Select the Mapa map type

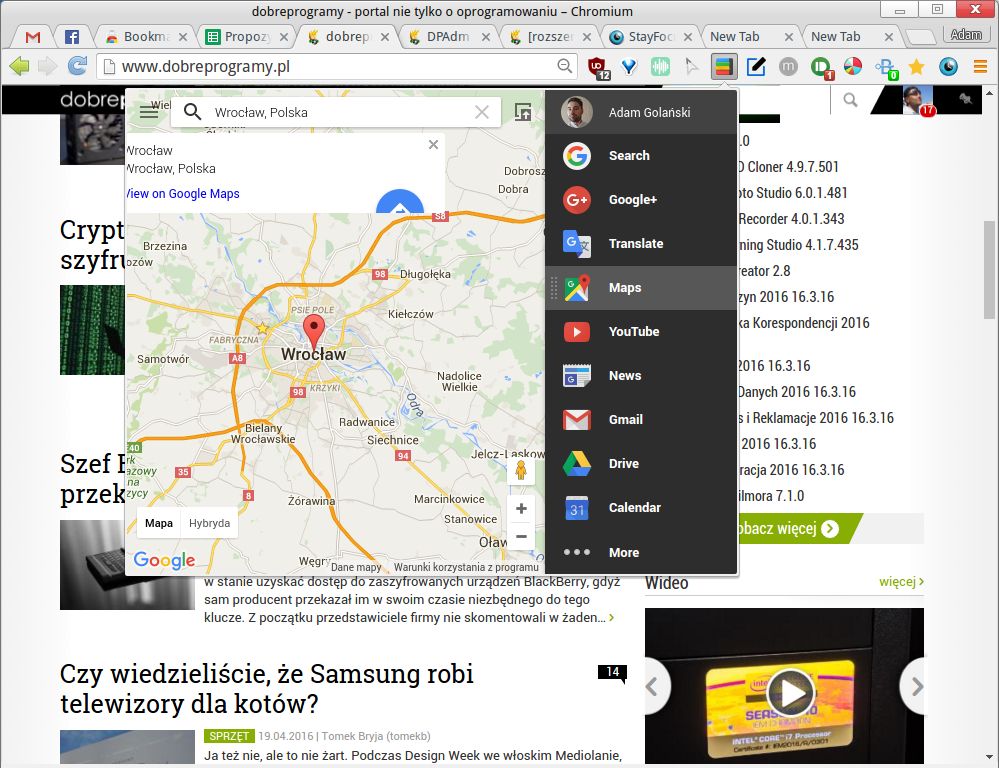pyautogui.click(x=159, y=523)
